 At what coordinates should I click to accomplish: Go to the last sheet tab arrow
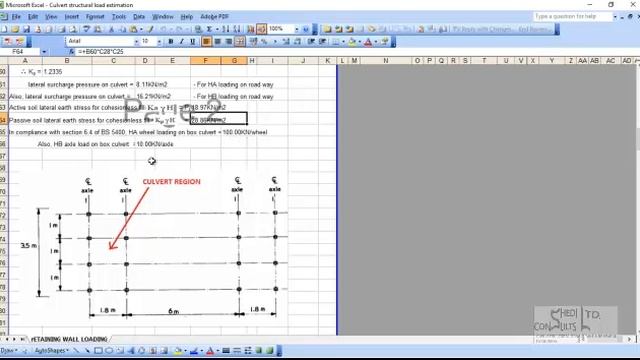[x=22, y=339]
